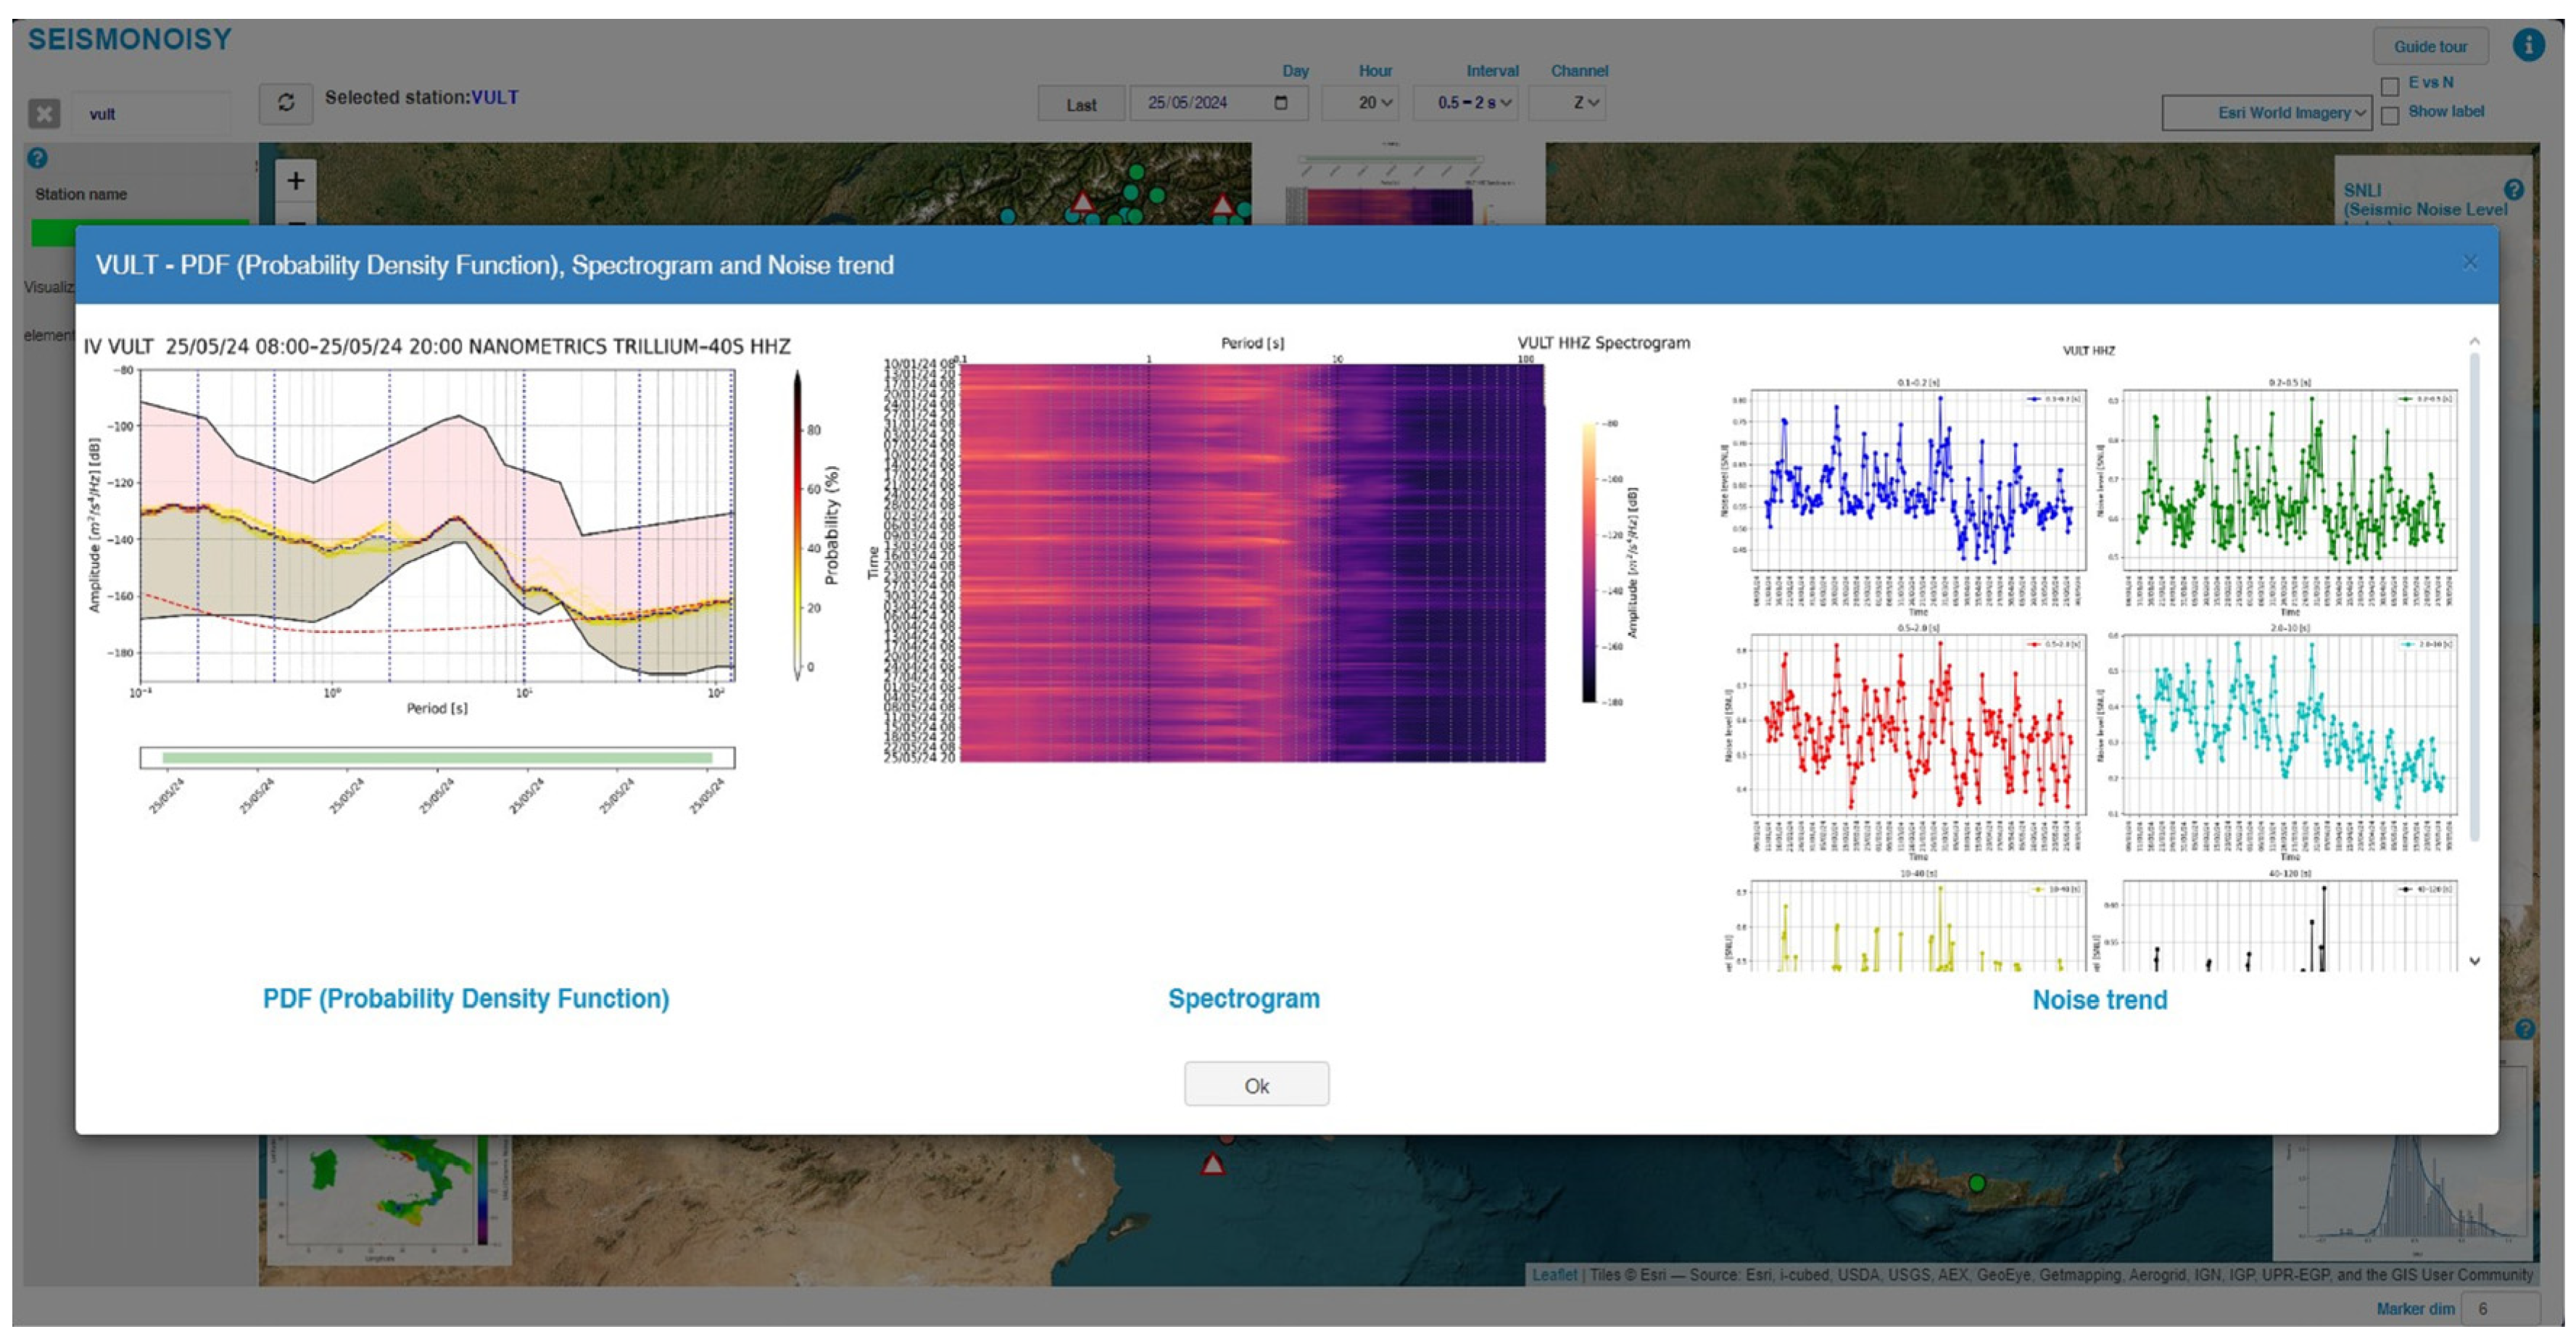Viewport: 2576px width, 1337px height.
Task: Toggle the Show label checkbox
Action: (2389, 116)
